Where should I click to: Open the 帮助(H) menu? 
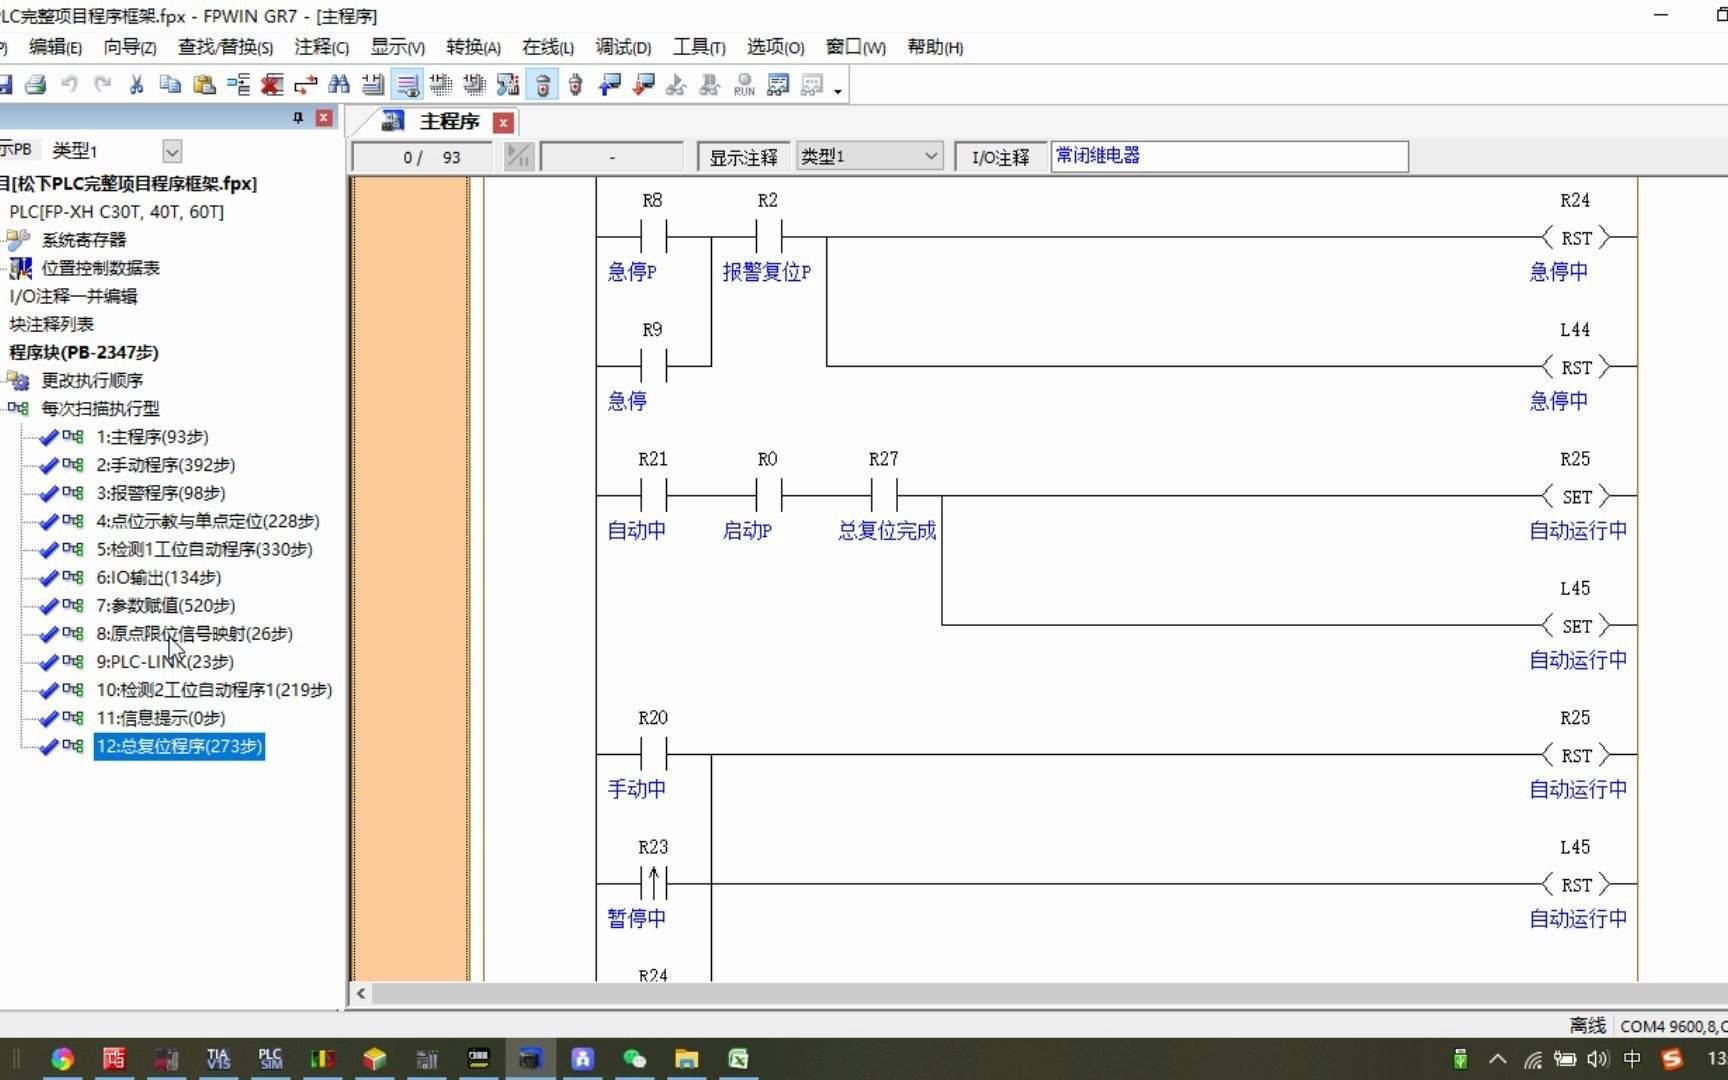click(935, 47)
